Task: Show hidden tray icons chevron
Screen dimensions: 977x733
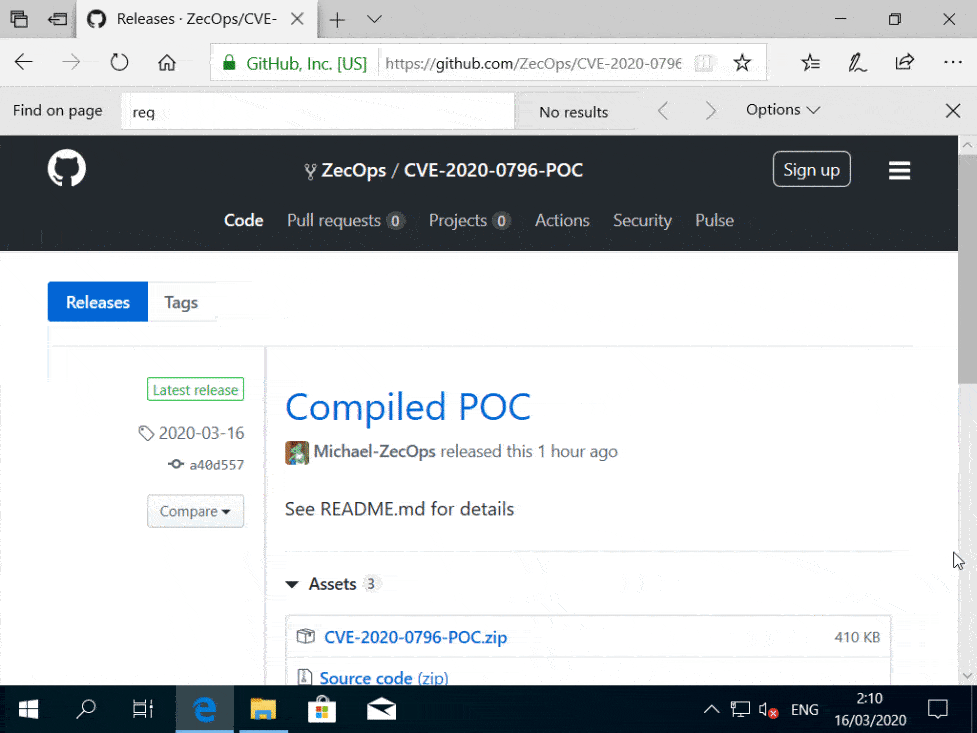Action: coord(711,709)
